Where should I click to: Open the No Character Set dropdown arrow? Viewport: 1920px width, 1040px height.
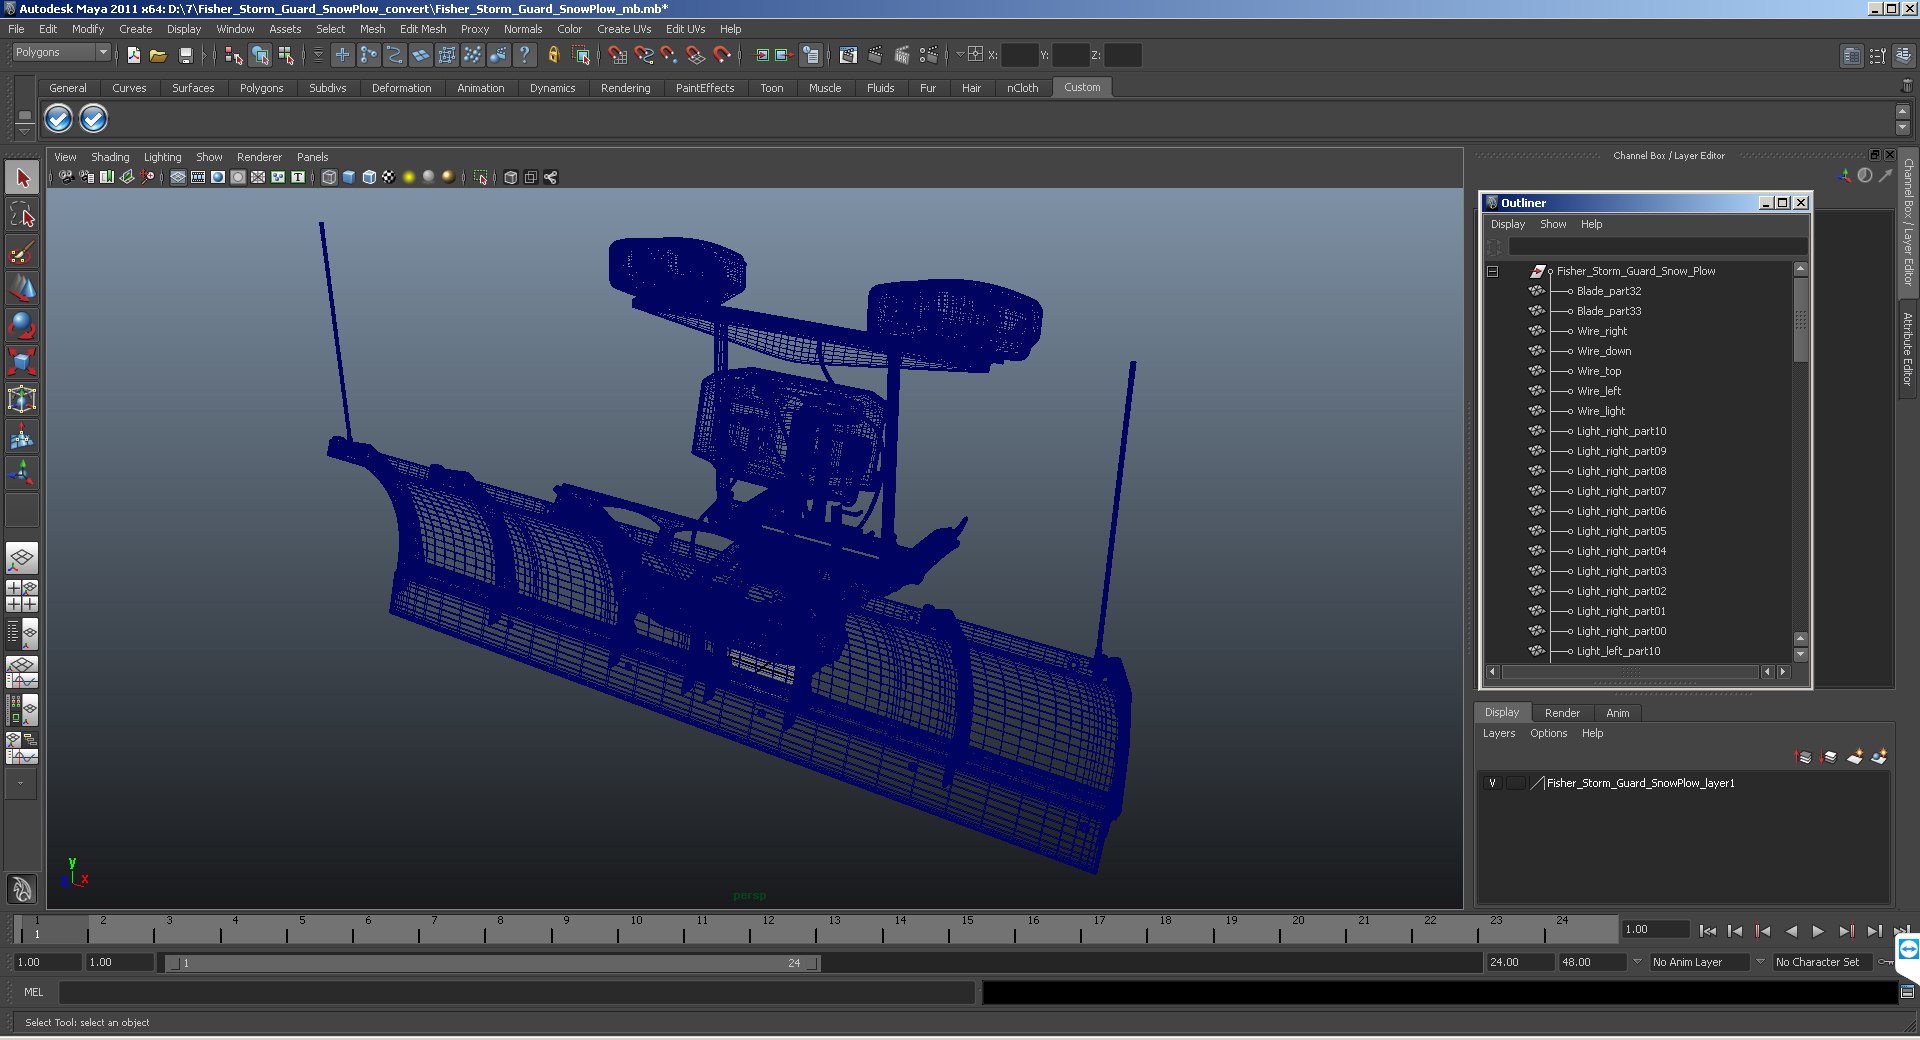point(1760,962)
